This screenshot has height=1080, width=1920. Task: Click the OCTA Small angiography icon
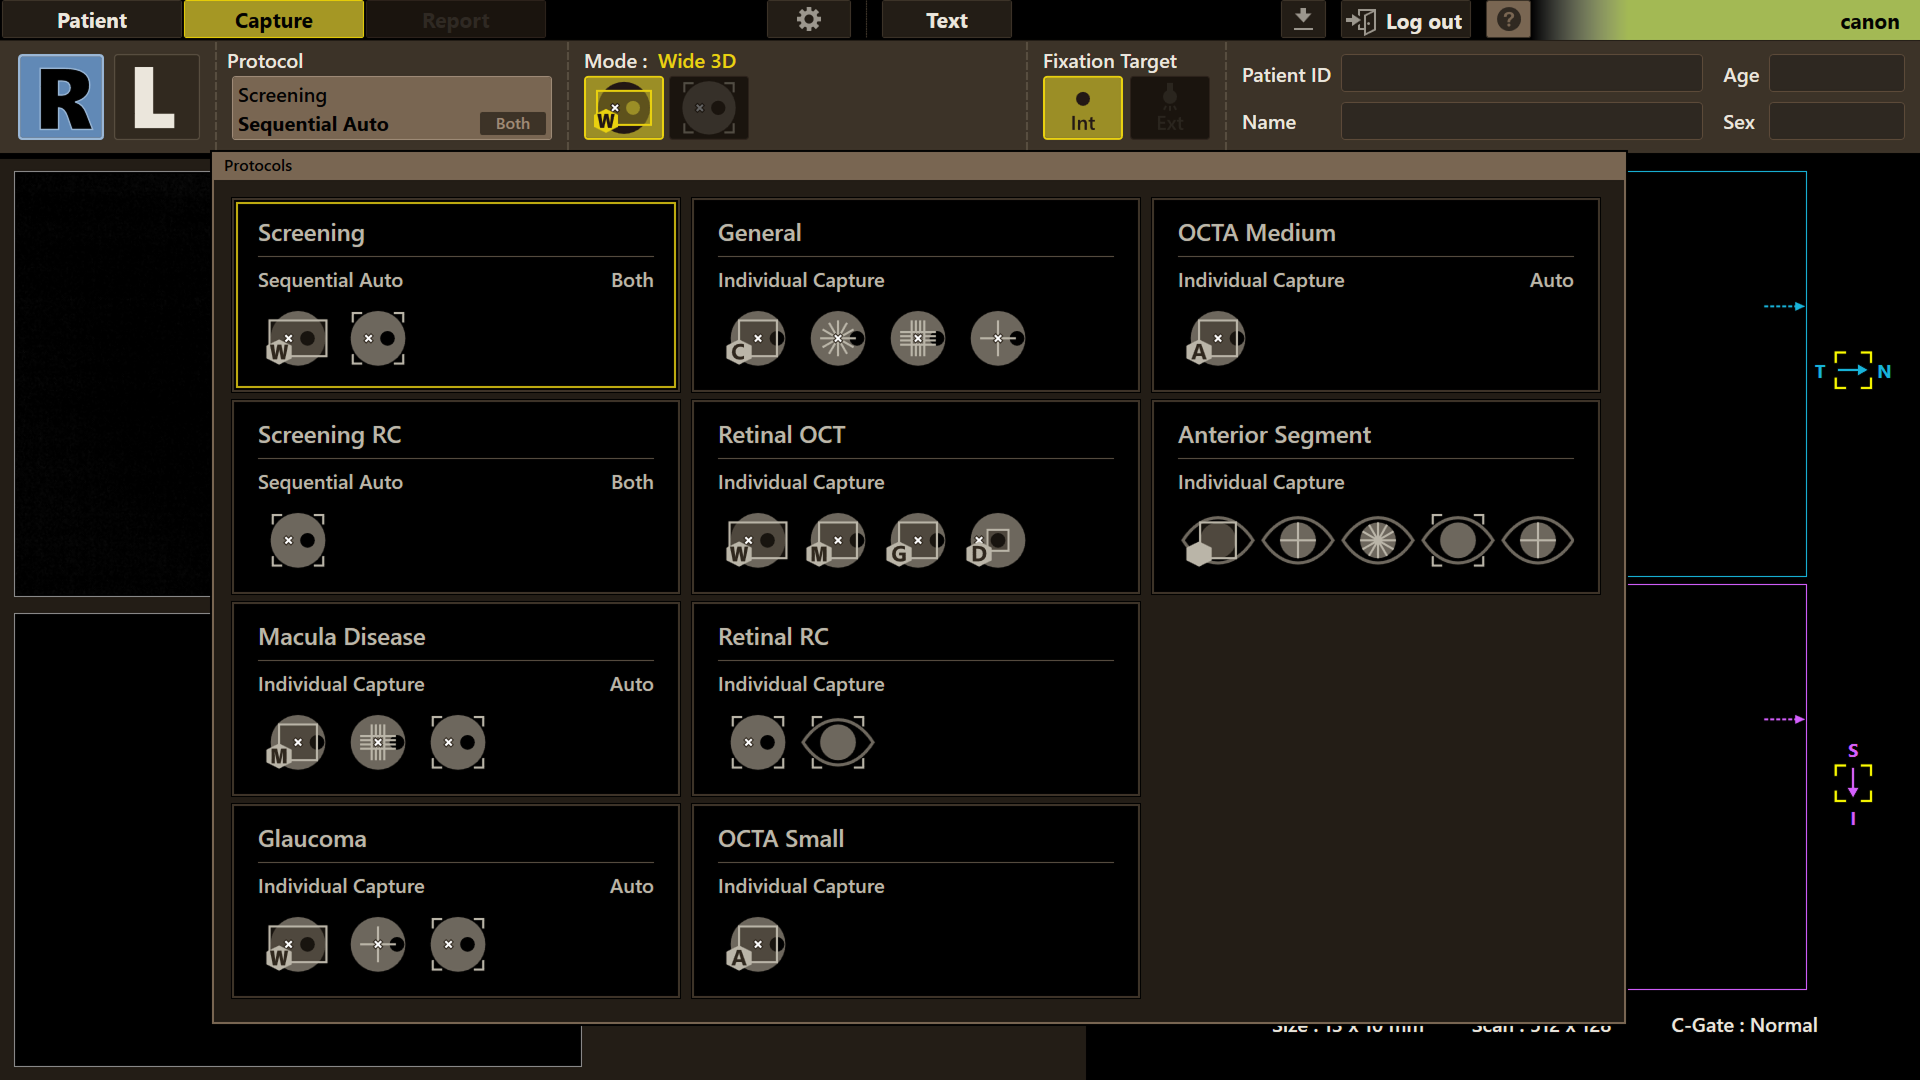(757, 945)
